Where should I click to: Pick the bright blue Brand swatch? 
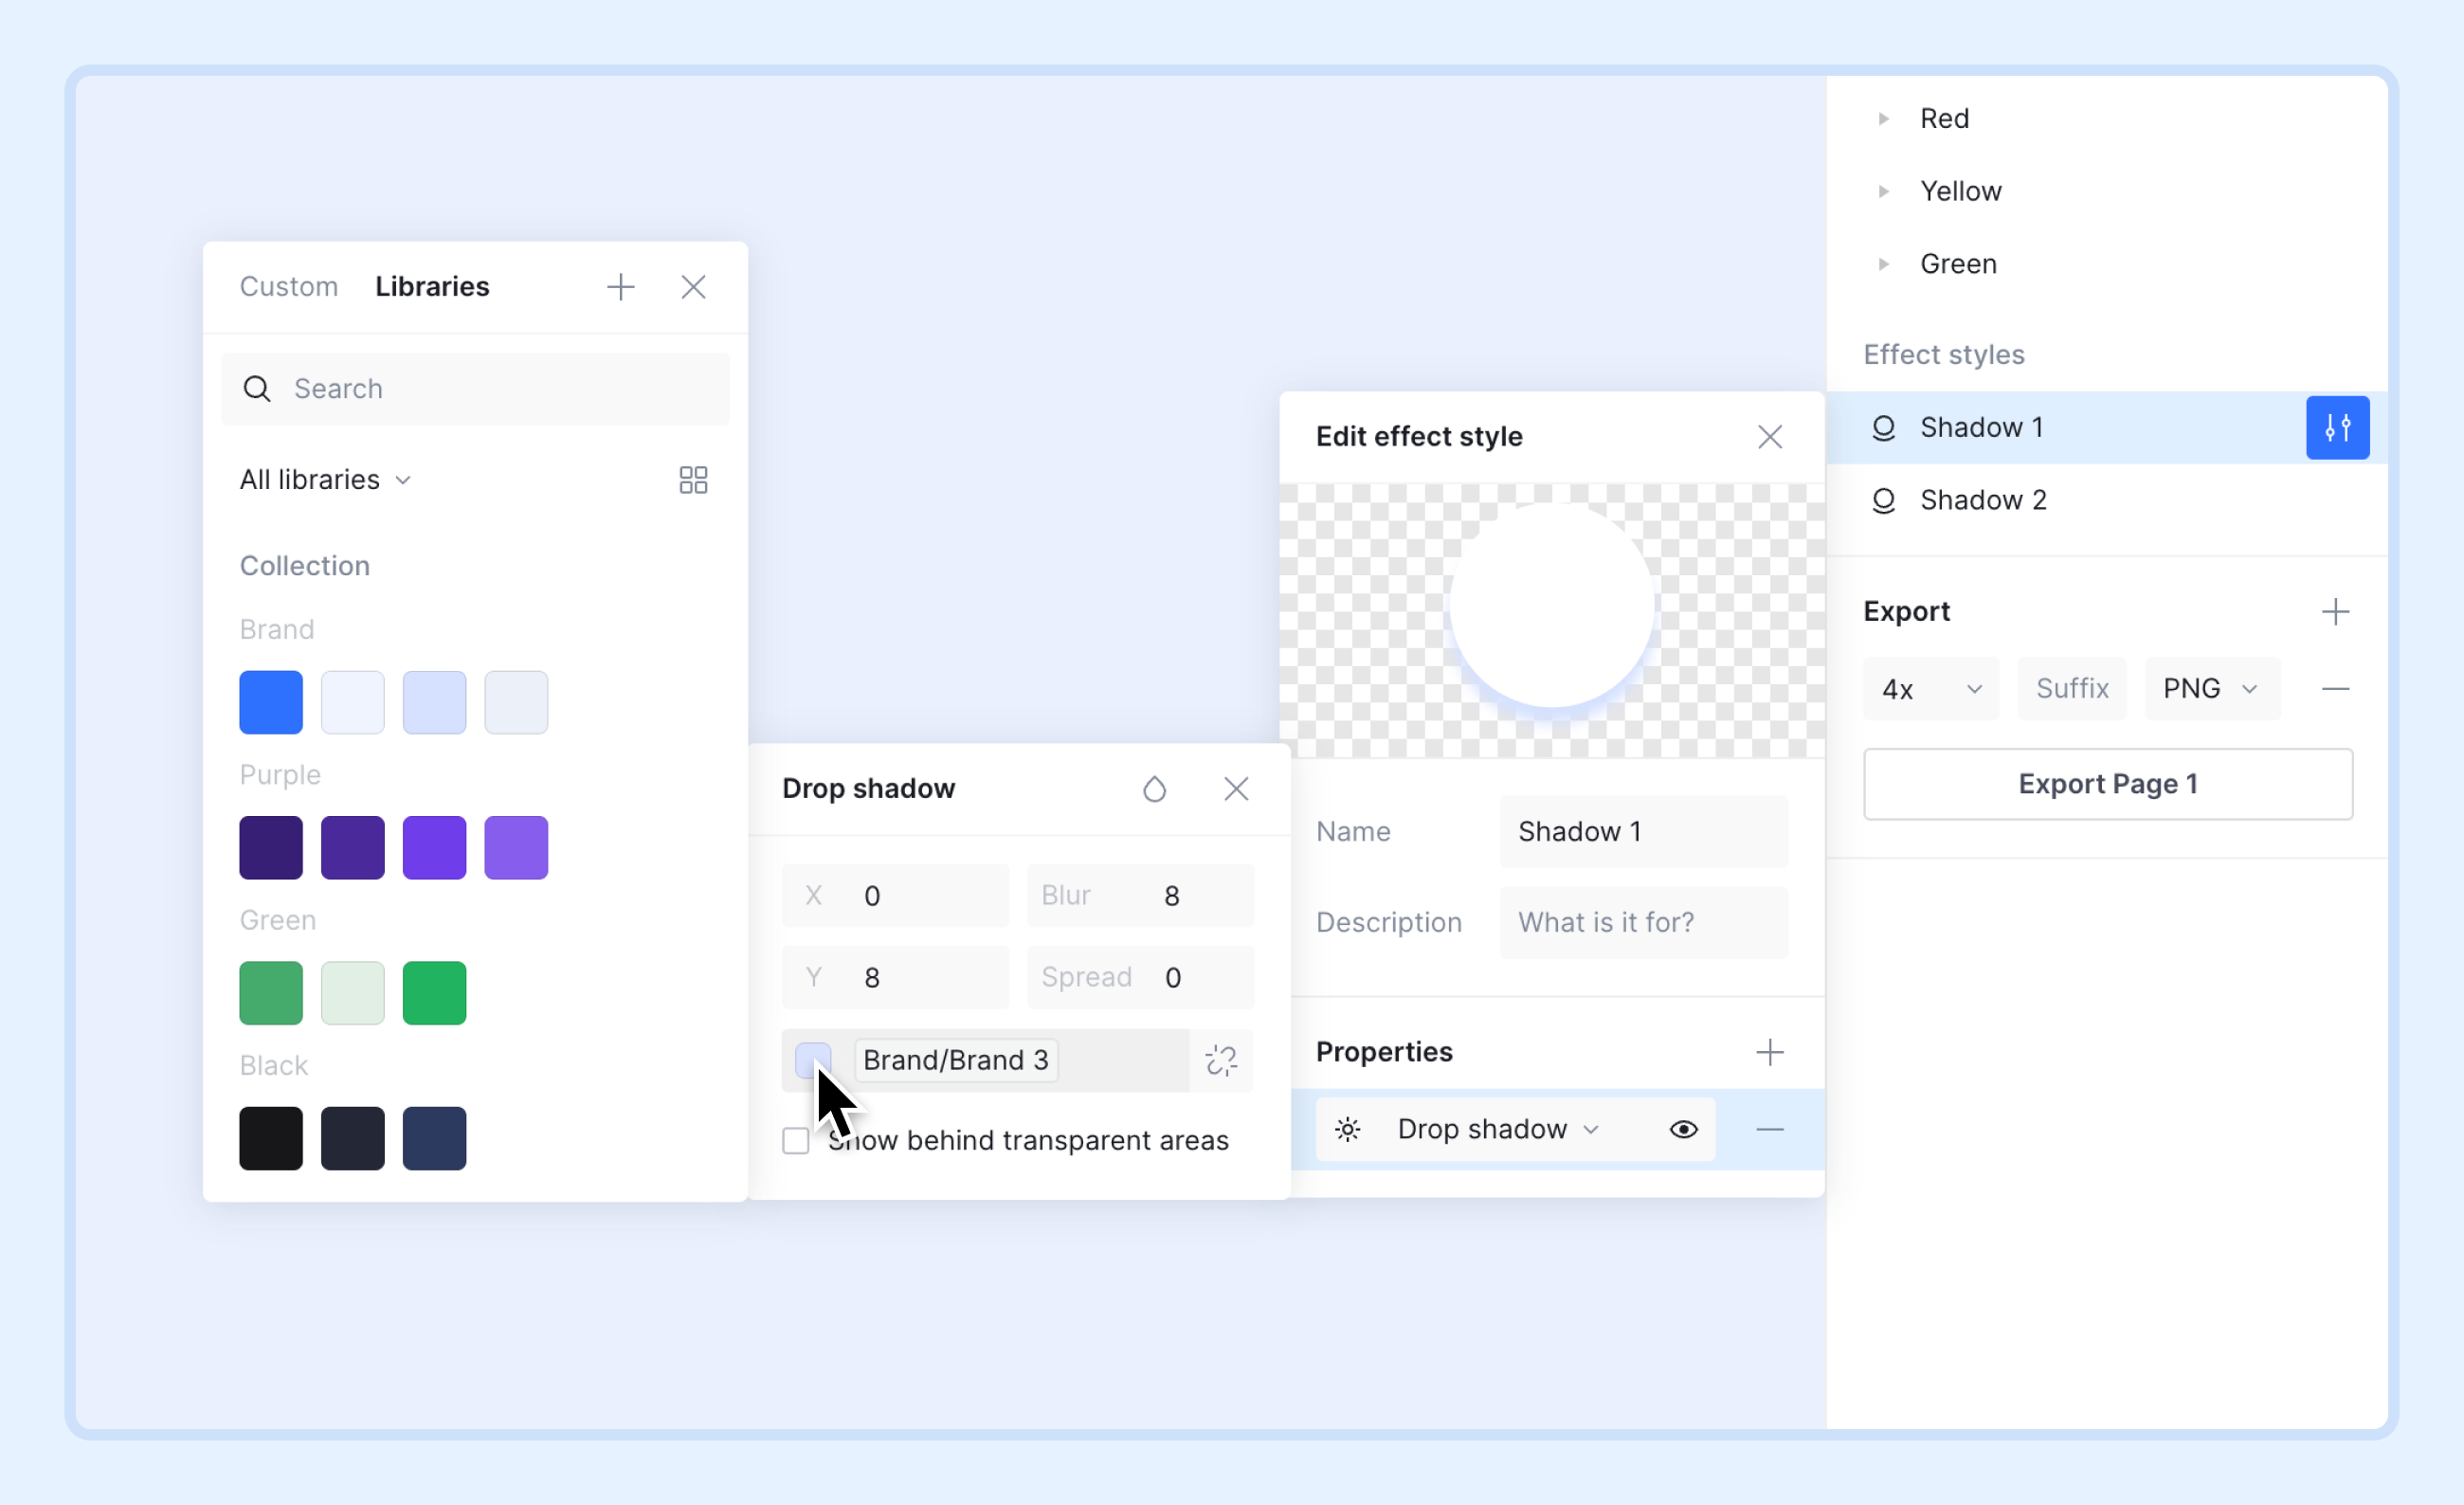click(x=271, y=702)
